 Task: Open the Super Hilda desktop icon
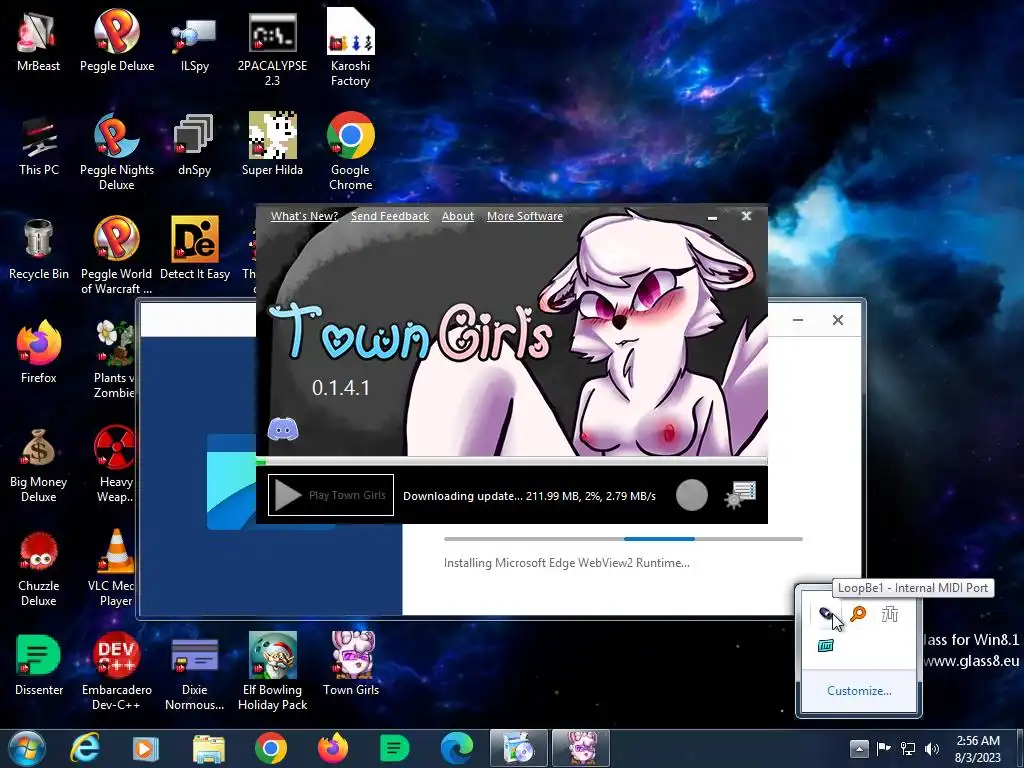click(x=272, y=145)
